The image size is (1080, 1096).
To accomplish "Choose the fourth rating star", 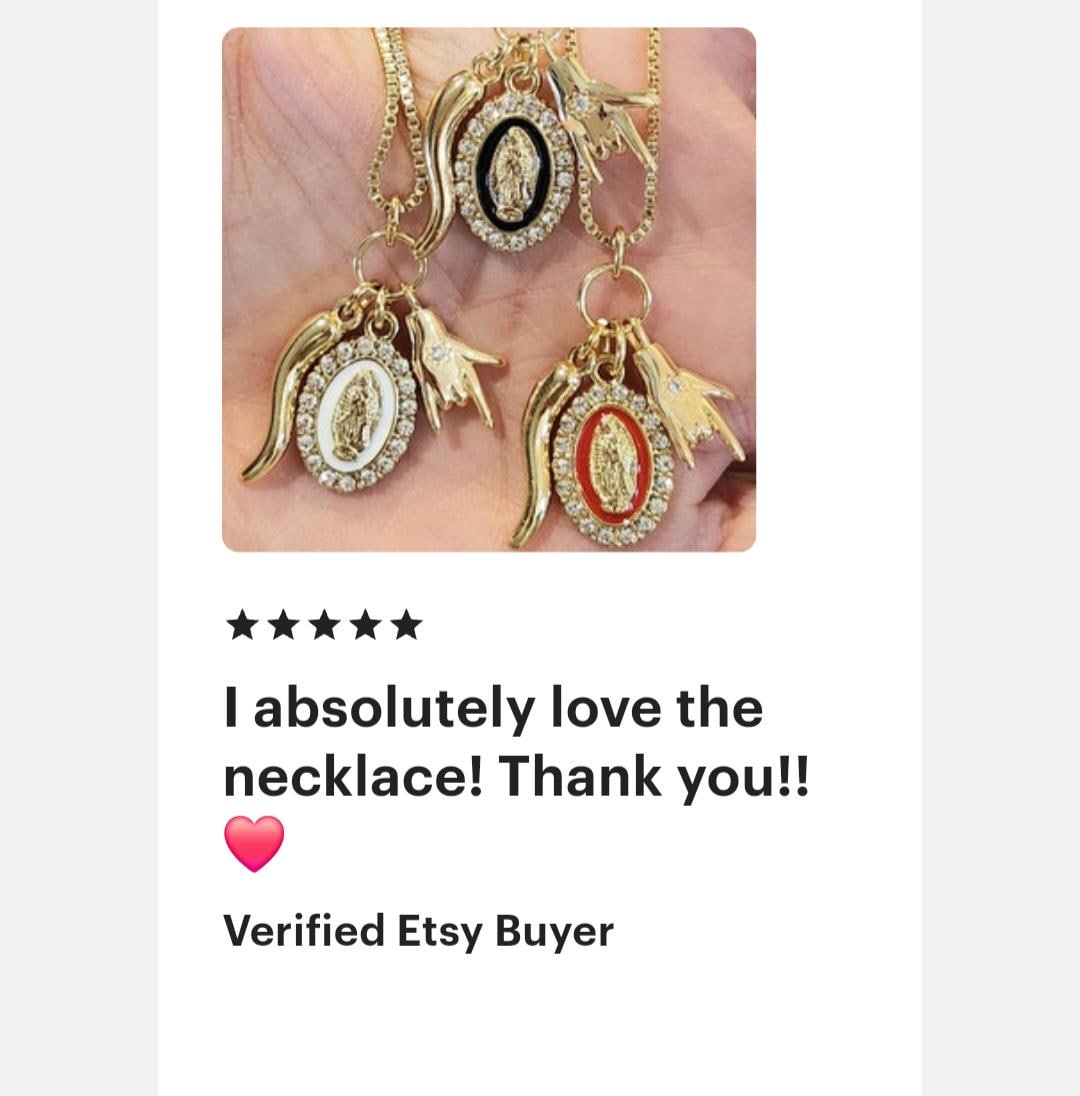I will click(x=366, y=624).
